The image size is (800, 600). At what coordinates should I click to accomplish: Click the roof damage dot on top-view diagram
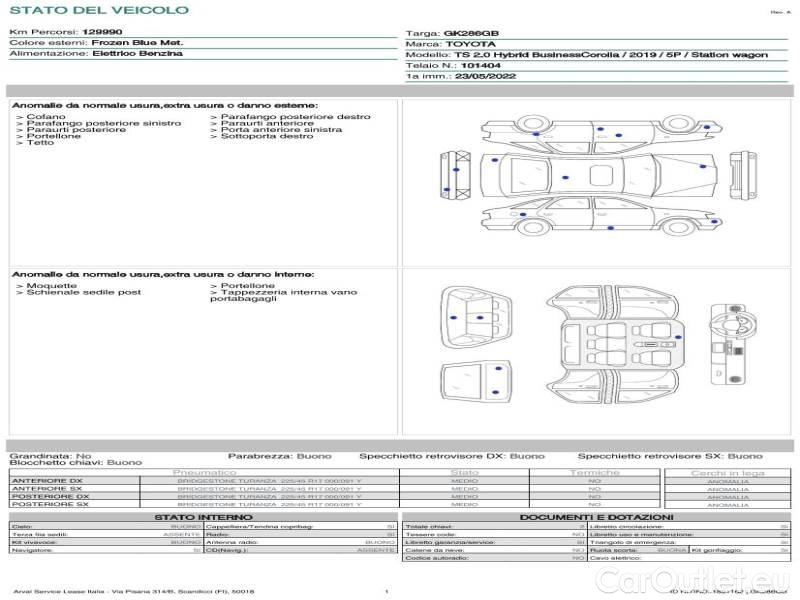(565, 178)
